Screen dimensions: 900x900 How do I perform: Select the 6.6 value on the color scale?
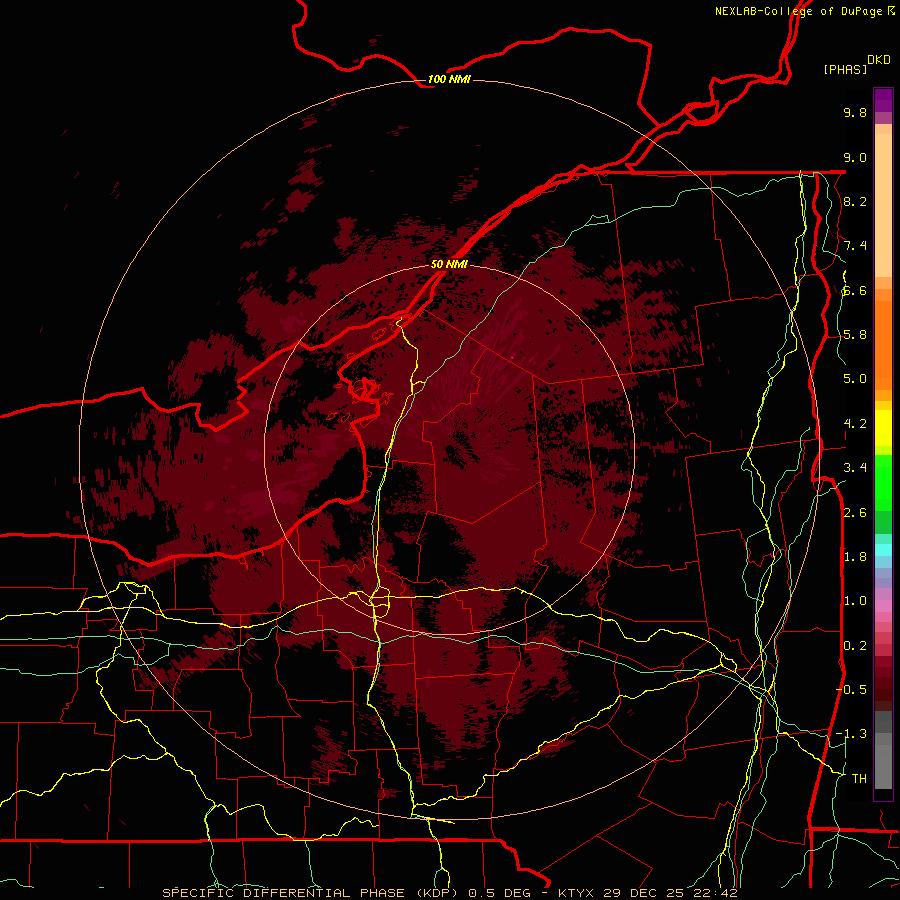coord(855,290)
